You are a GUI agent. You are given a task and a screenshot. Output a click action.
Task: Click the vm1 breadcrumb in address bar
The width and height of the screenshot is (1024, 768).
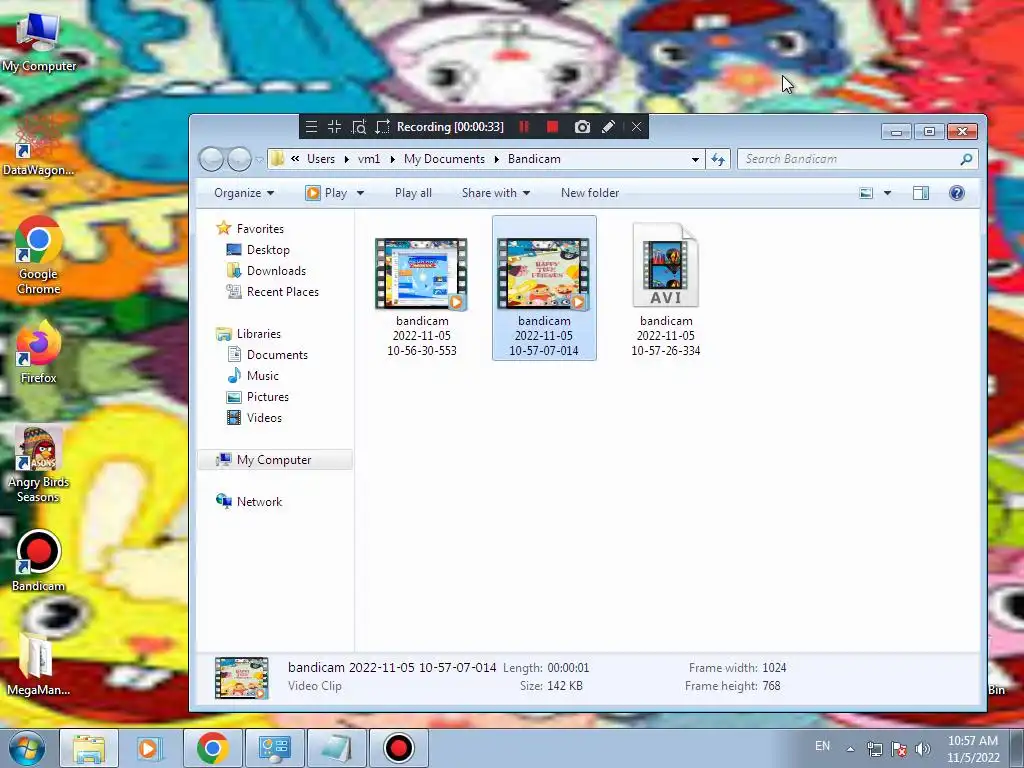(369, 159)
